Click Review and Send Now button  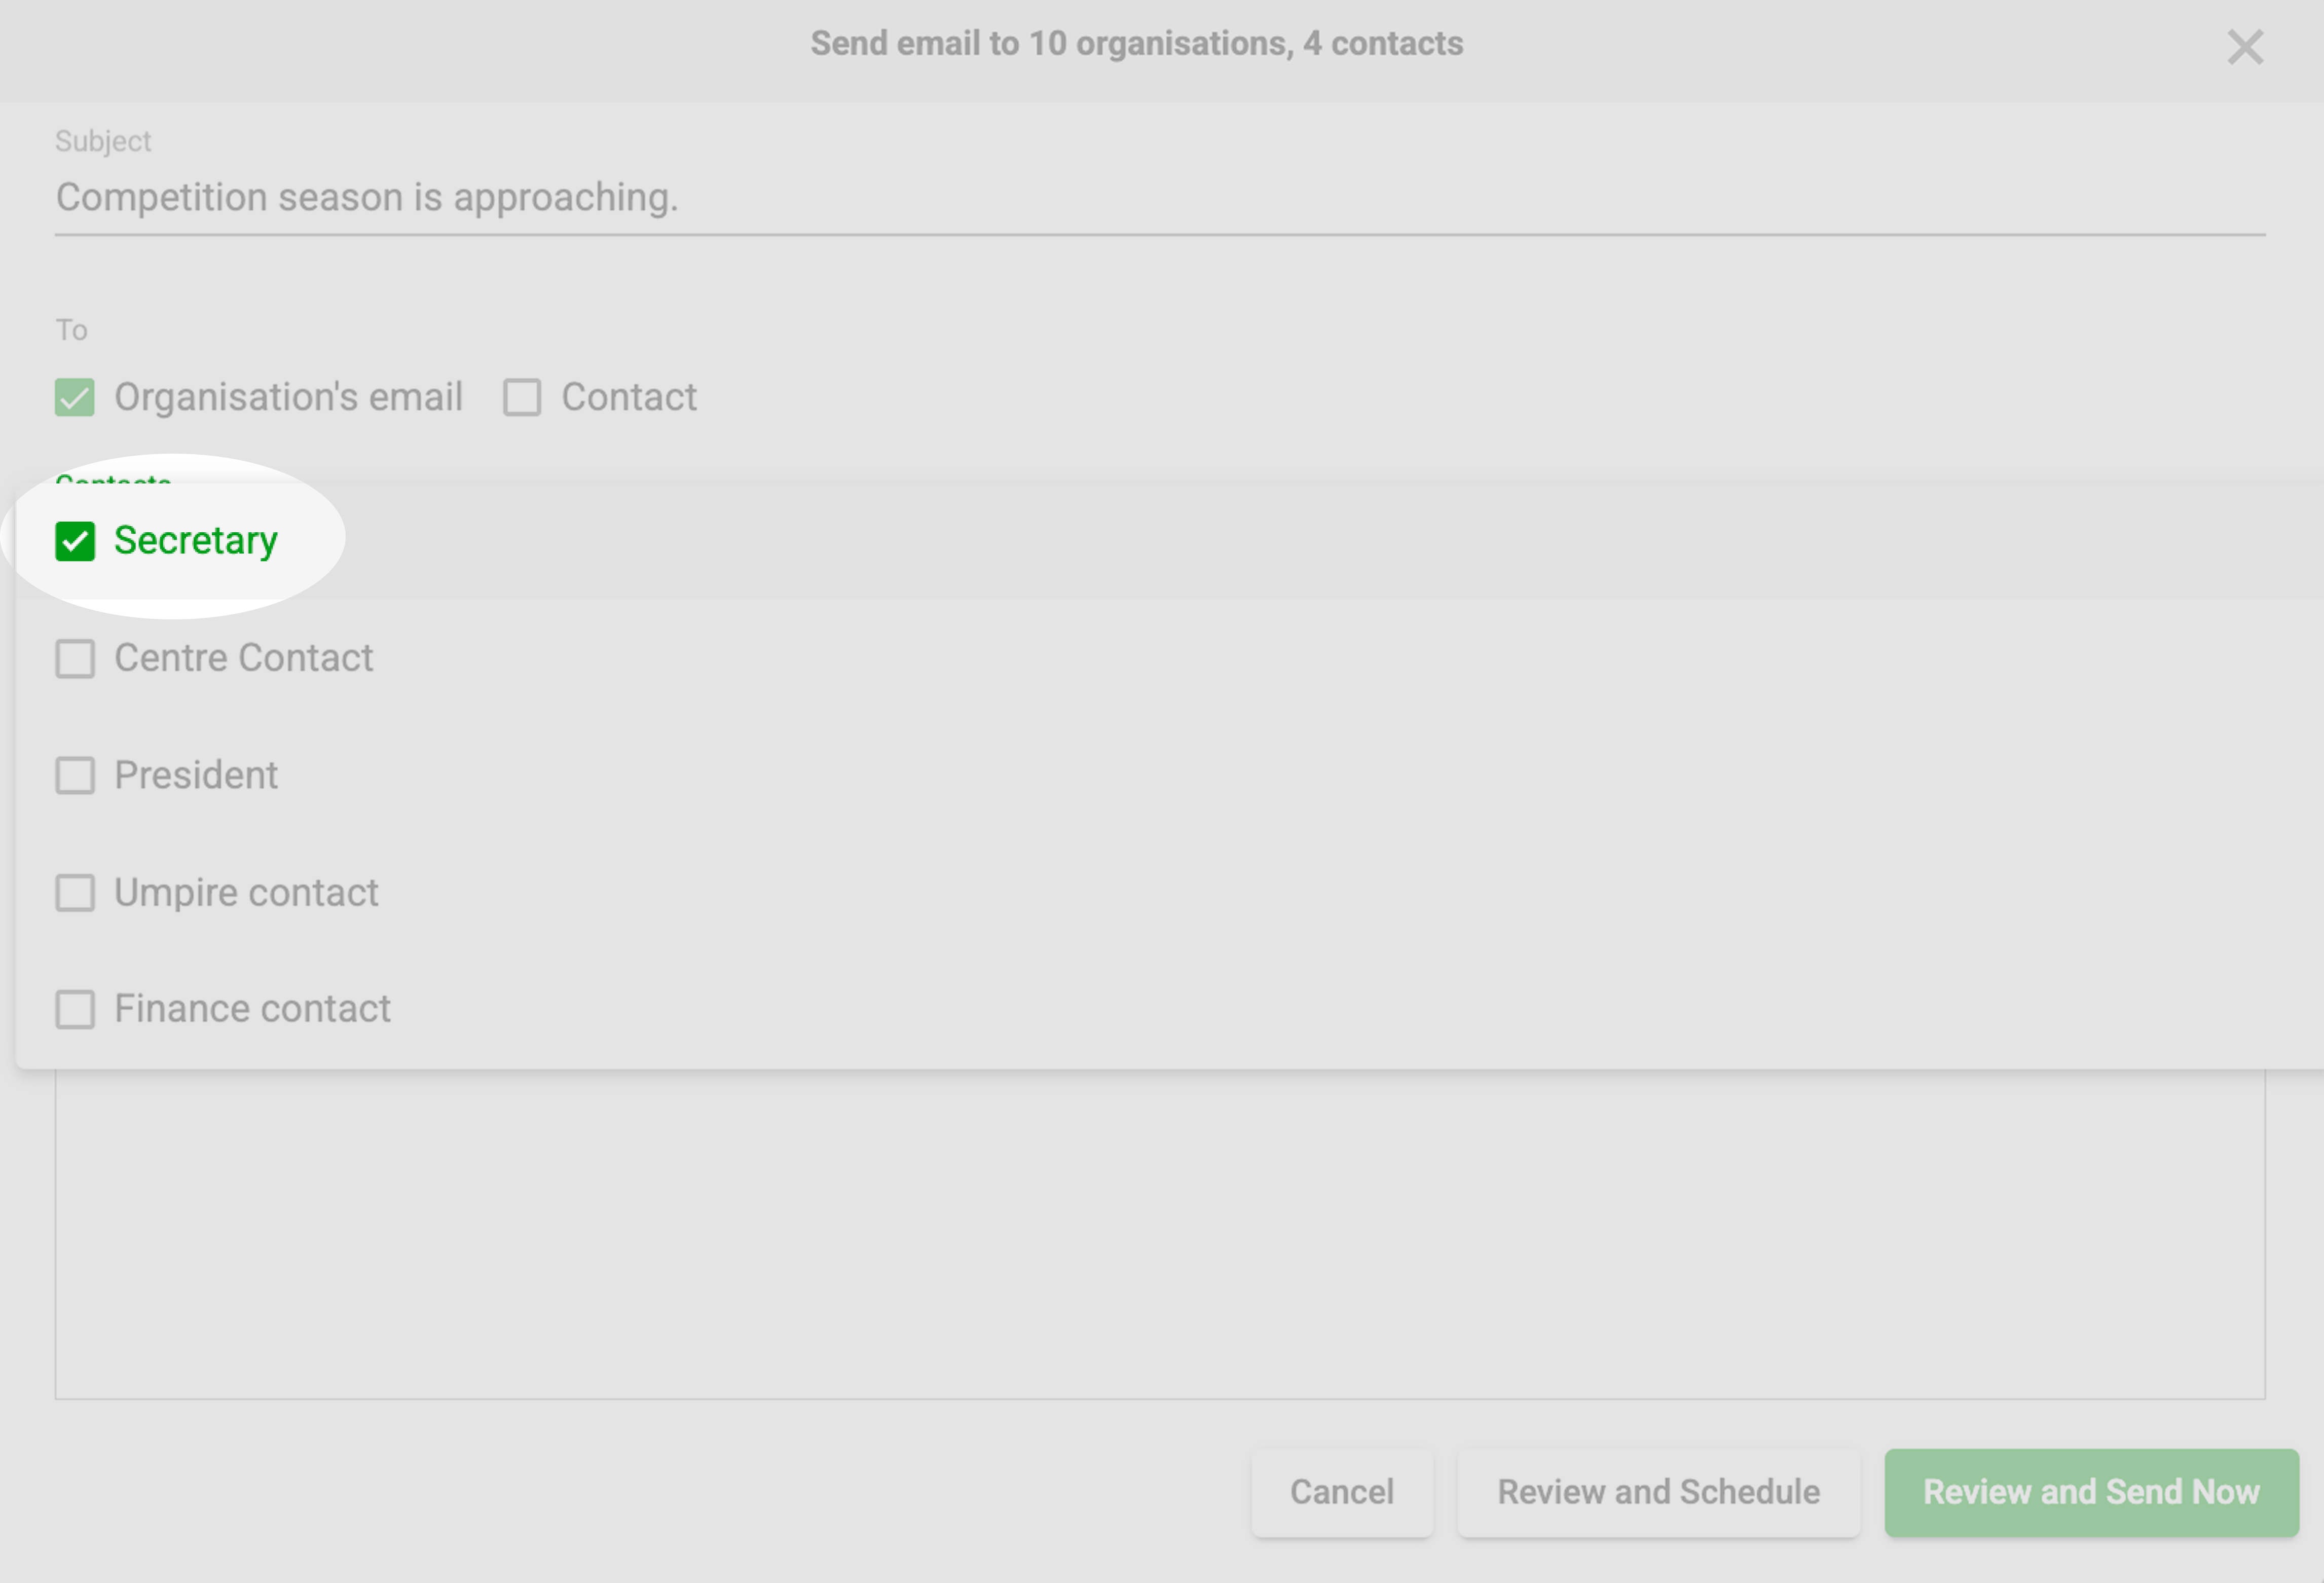click(2091, 1491)
